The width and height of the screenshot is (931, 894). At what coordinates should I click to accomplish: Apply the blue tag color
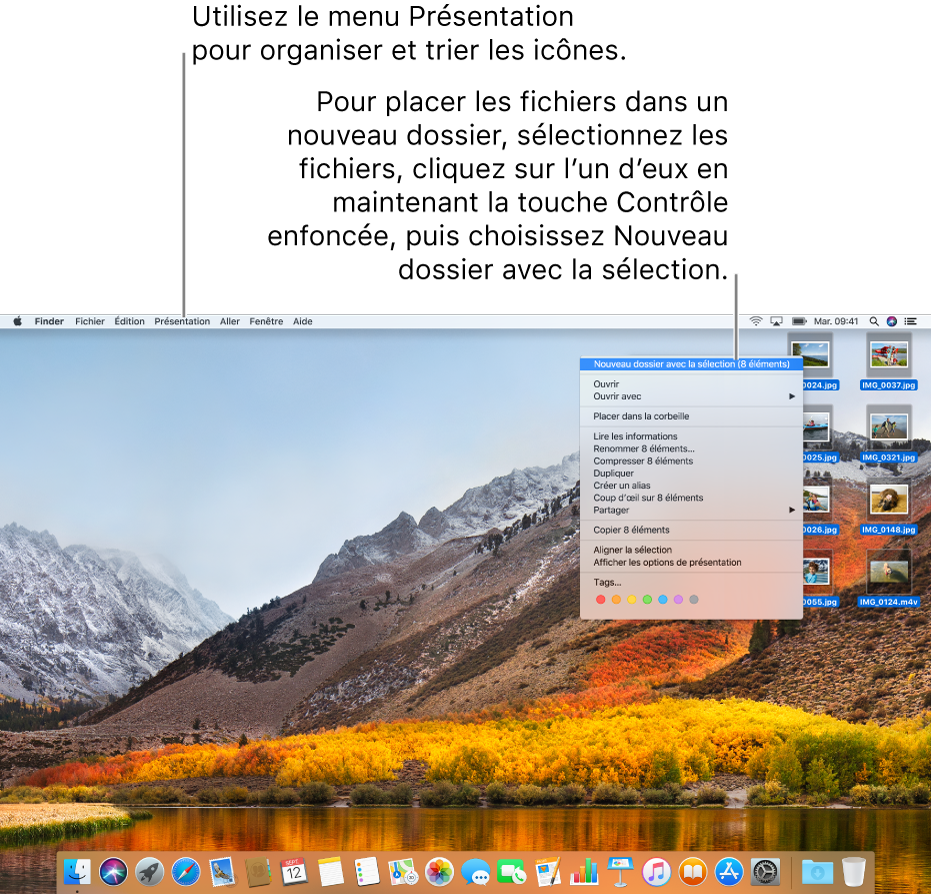[663, 600]
